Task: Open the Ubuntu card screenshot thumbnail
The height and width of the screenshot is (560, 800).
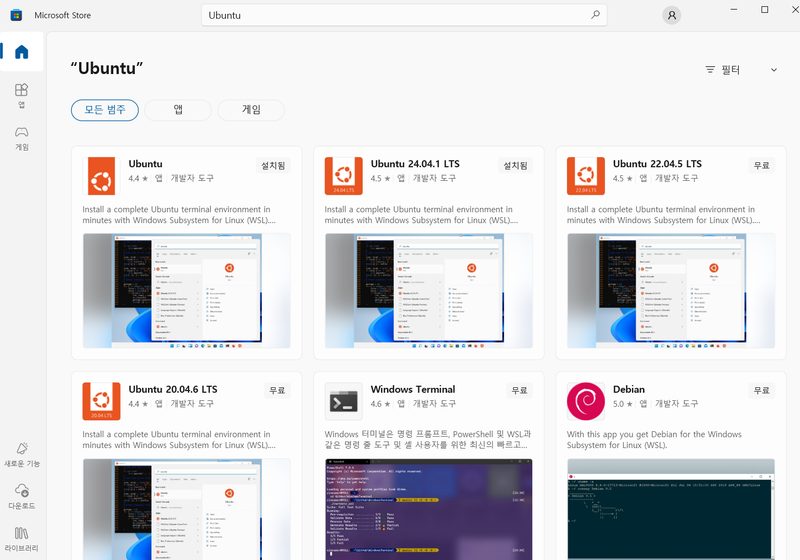Action: pyautogui.click(x=187, y=291)
